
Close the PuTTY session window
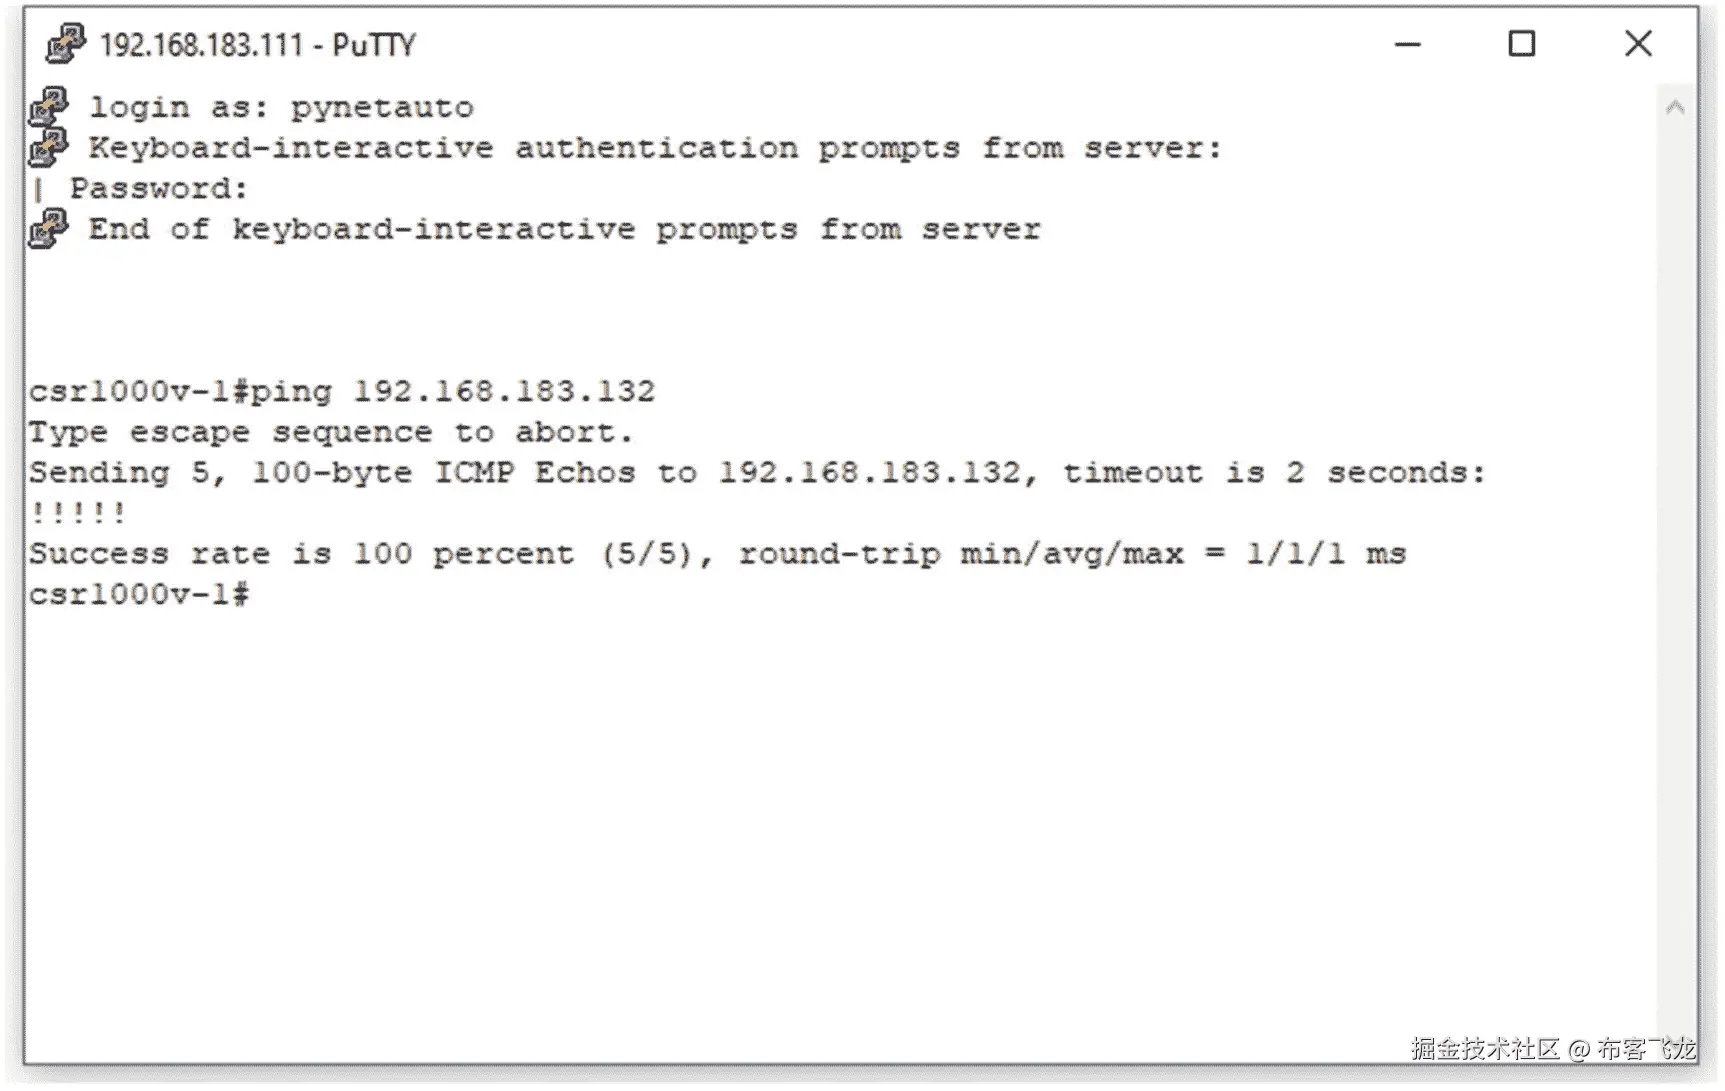[x=1638, y=44]
